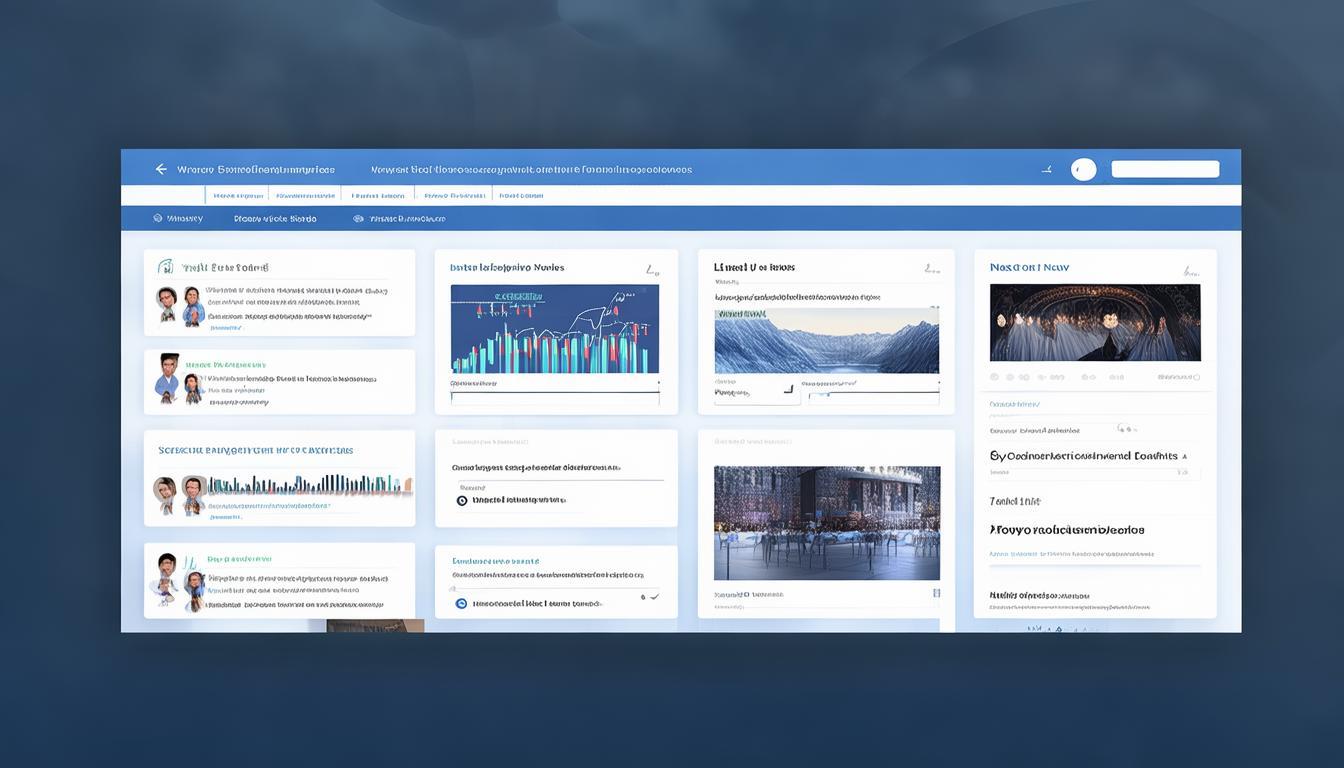Image resolution: width=1344 pixels, height=768 pixels.
Task: Click the green heading in second avatar card
Action: pos(223,365)
